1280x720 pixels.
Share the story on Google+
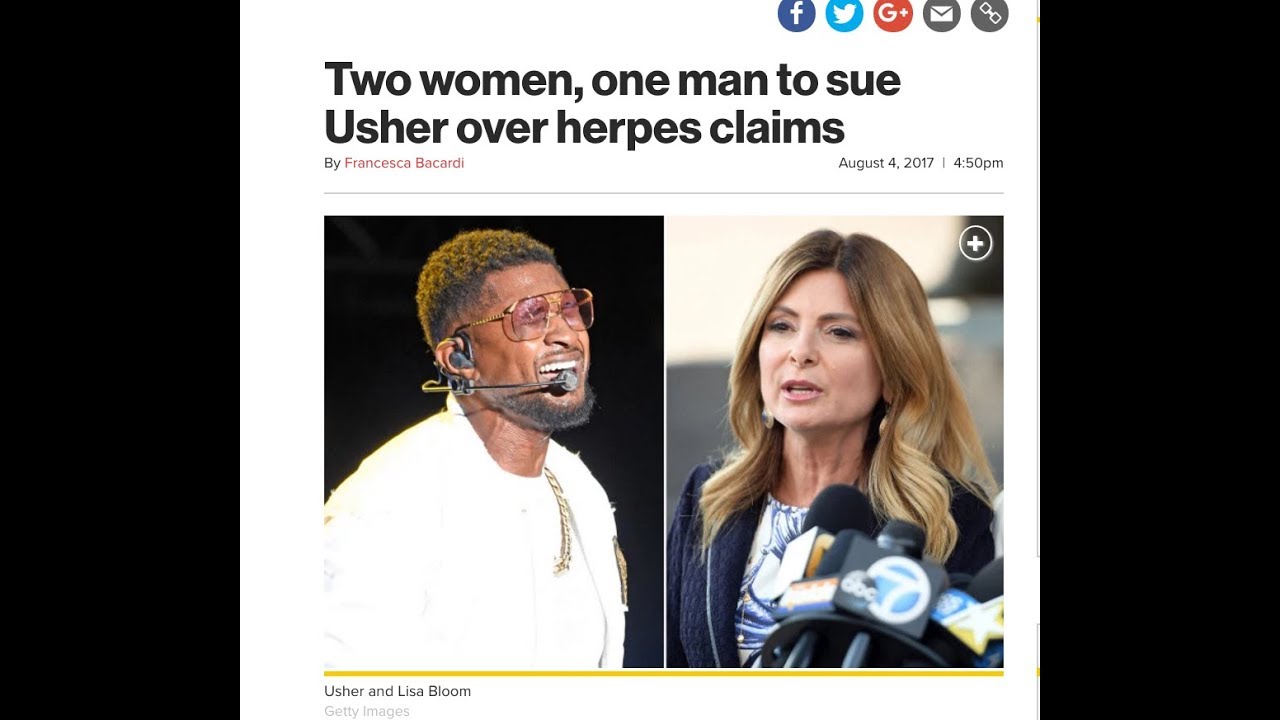pyautogui.click(x=893, y=14)
